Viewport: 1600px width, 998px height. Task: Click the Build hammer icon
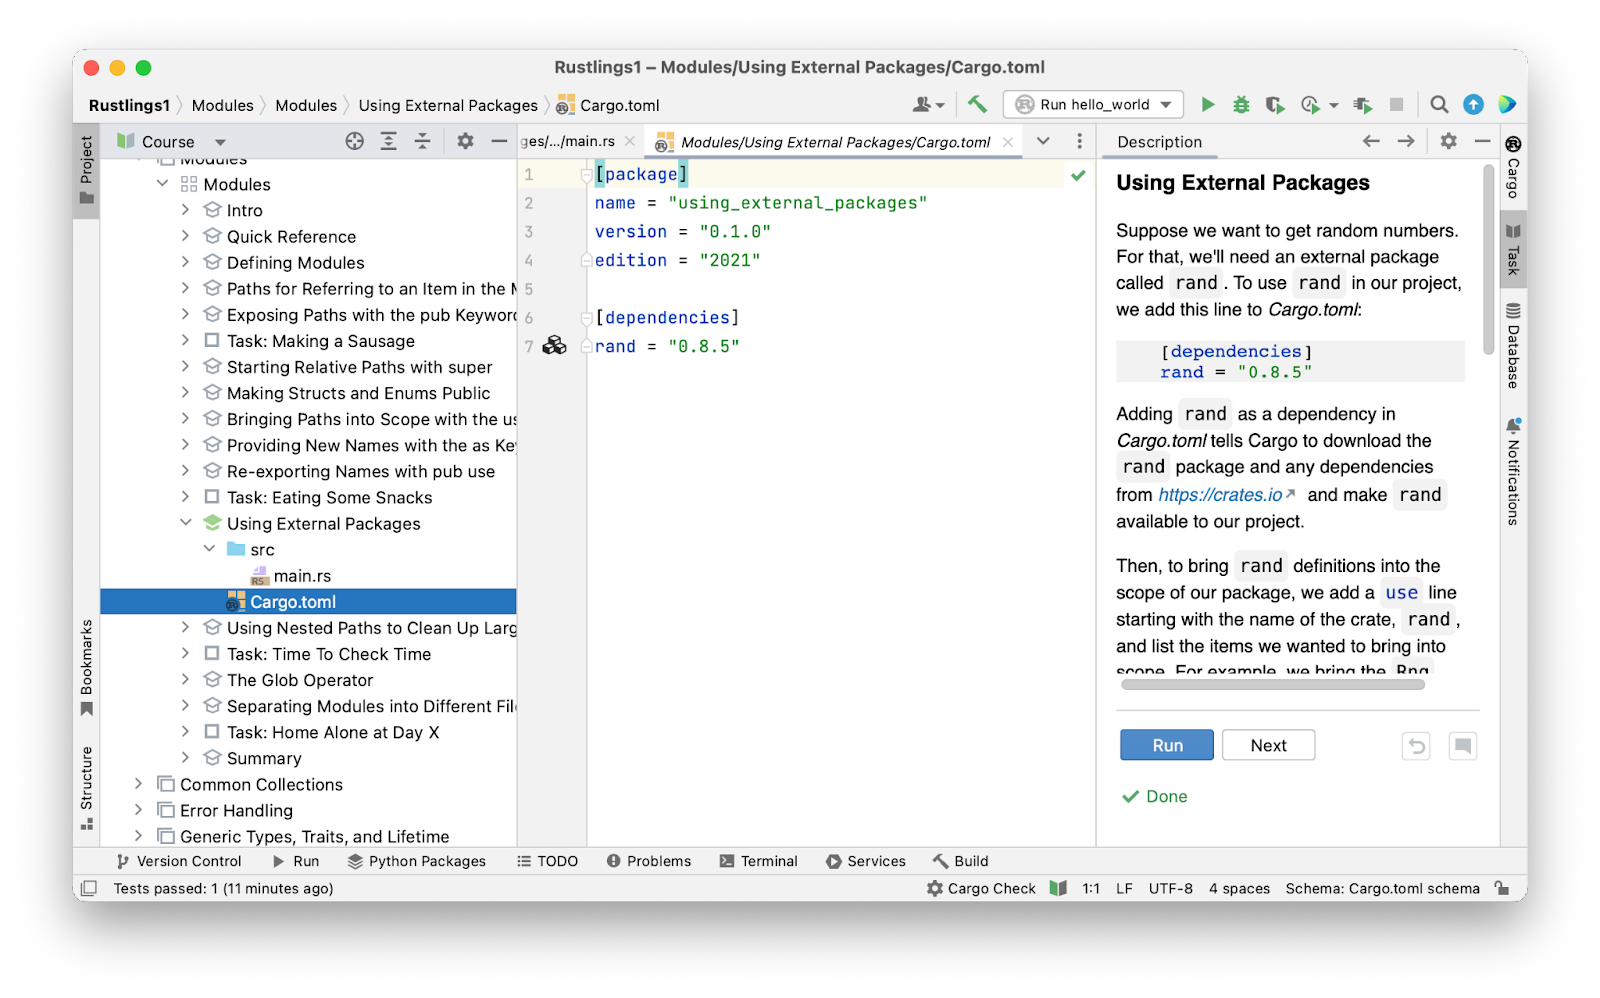click(977, 105)
